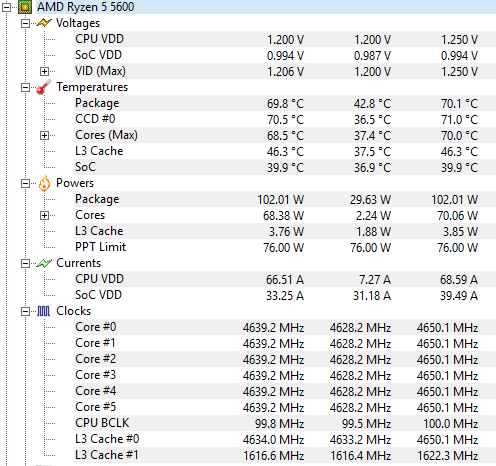Select the L3 Cache temperature row
The image size is (496, 466).
click(x=285, y=151)
